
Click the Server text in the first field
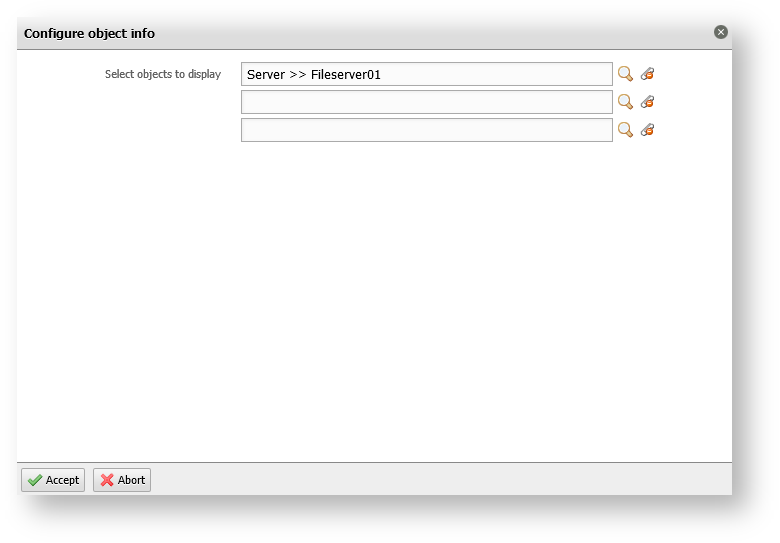point(266,75)
